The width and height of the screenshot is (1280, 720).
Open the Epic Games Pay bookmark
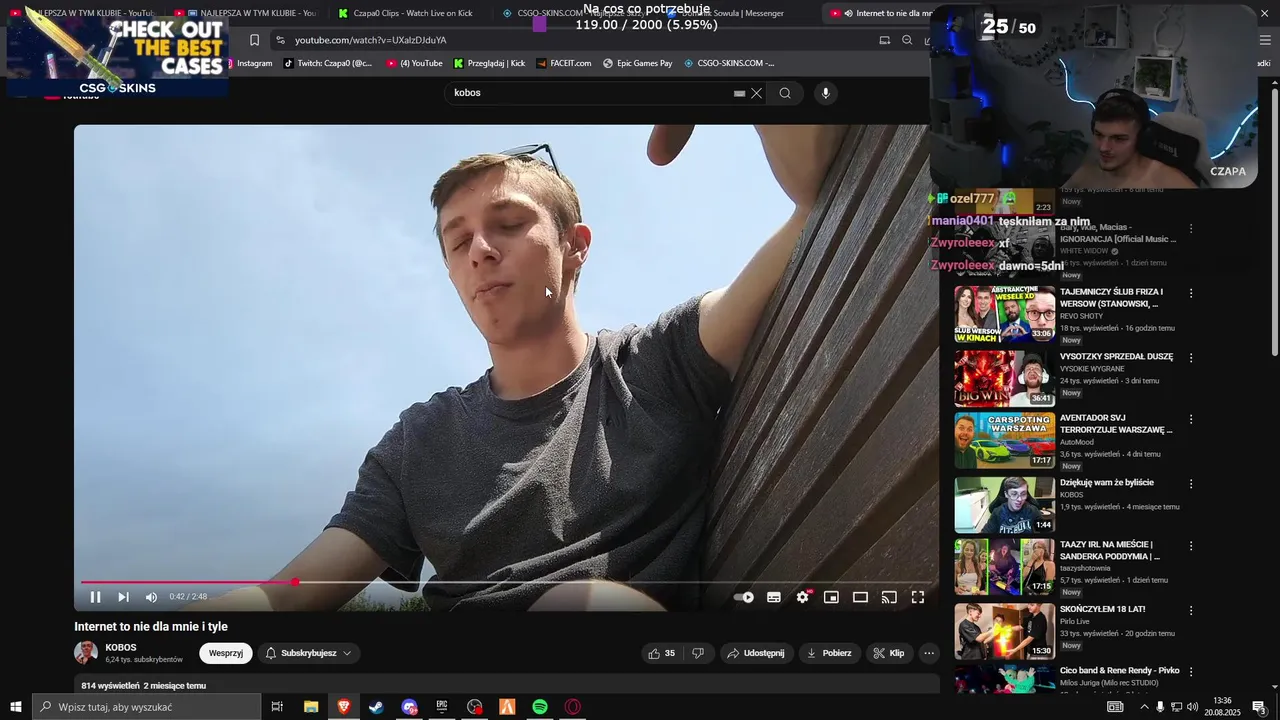click(638, 63)
